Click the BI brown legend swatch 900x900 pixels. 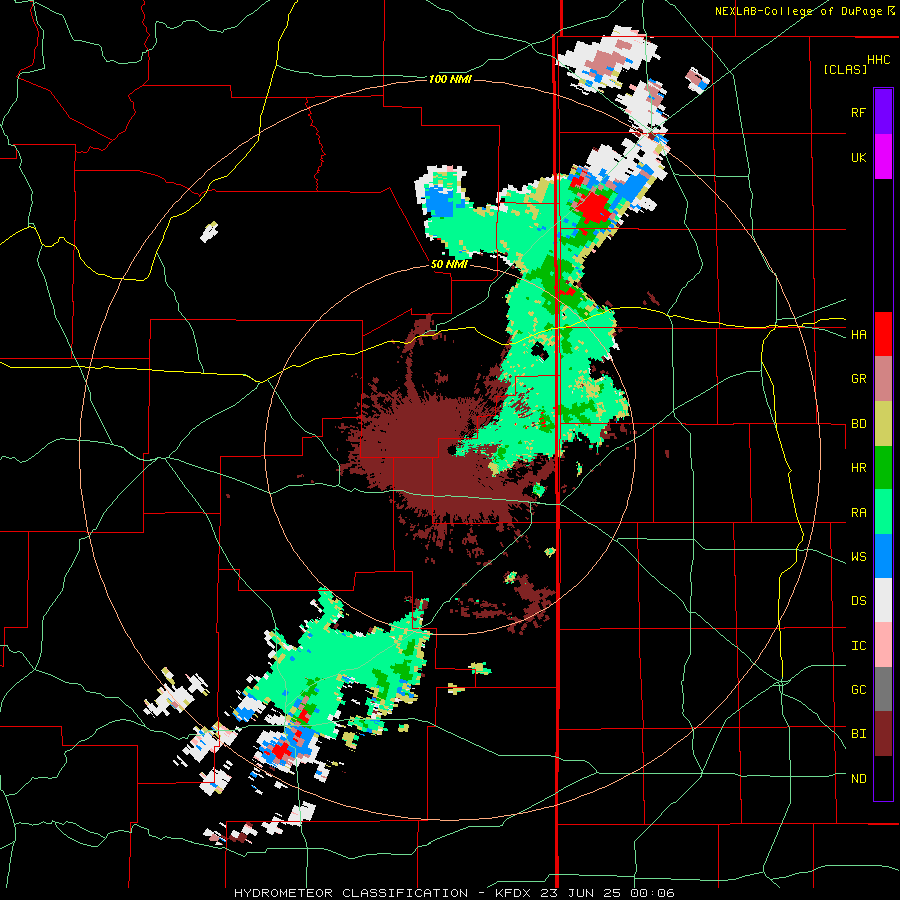(x=883, y=734)
